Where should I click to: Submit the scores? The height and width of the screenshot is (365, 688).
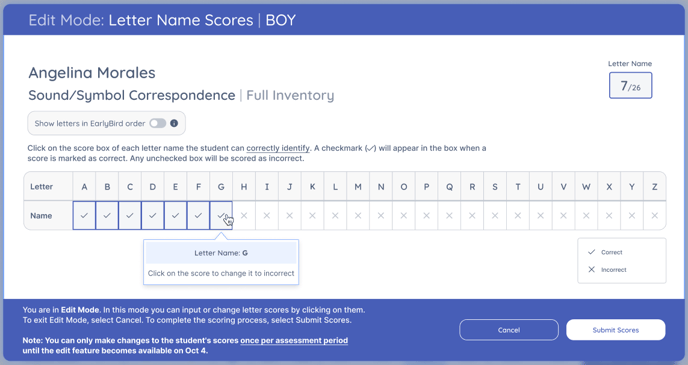616,330
